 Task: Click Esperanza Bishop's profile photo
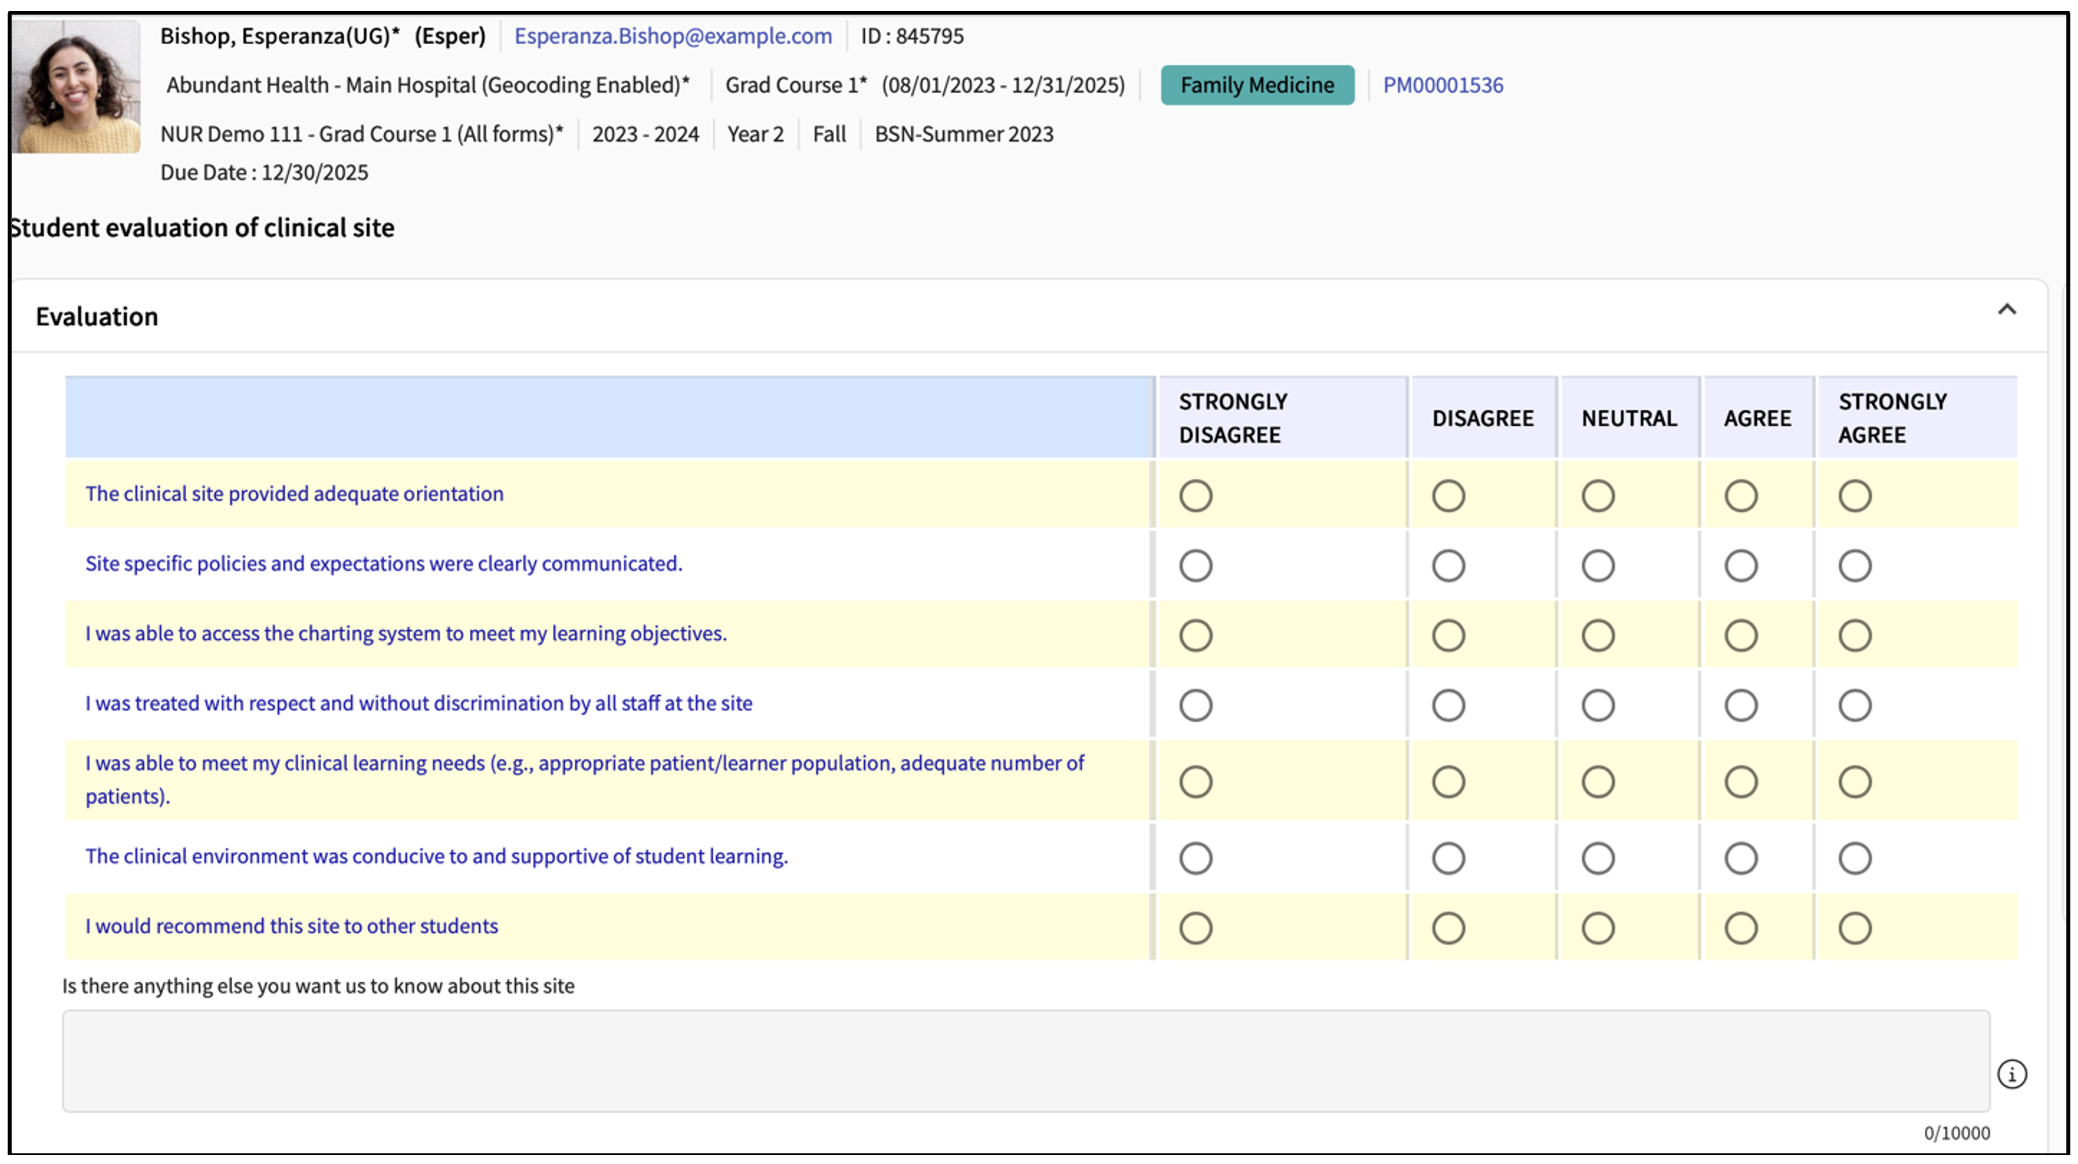point(76,87)
